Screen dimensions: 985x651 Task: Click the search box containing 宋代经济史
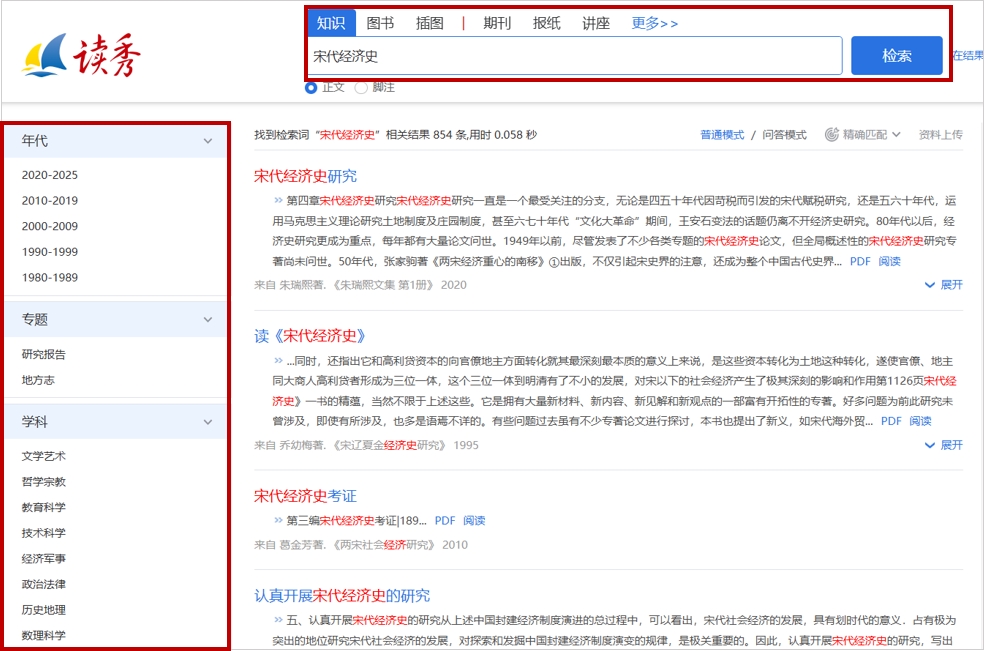point(575,57)
